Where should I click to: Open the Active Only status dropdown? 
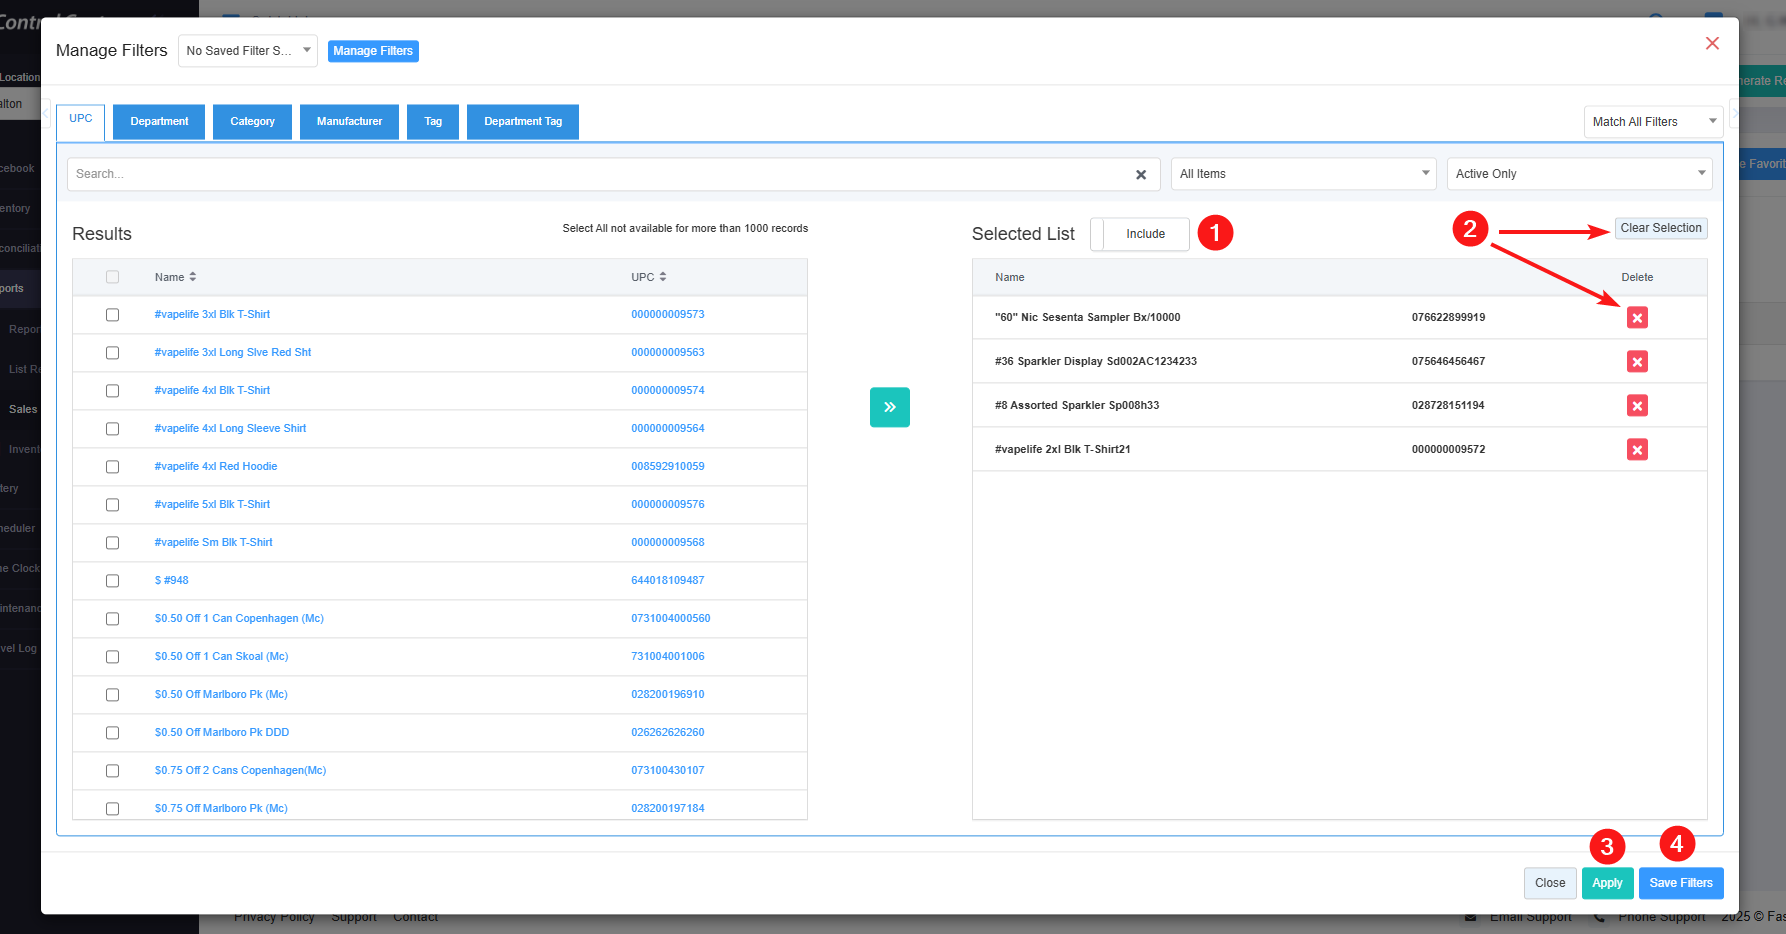[x=1578, y=174]
